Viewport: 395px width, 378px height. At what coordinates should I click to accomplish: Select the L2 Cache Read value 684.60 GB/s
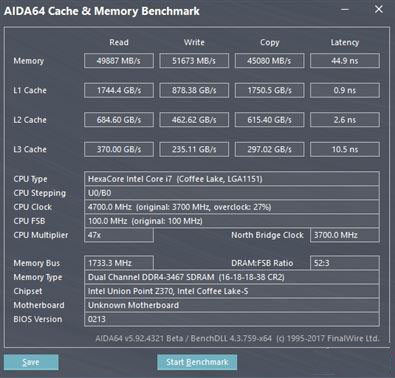pos(119,120)
